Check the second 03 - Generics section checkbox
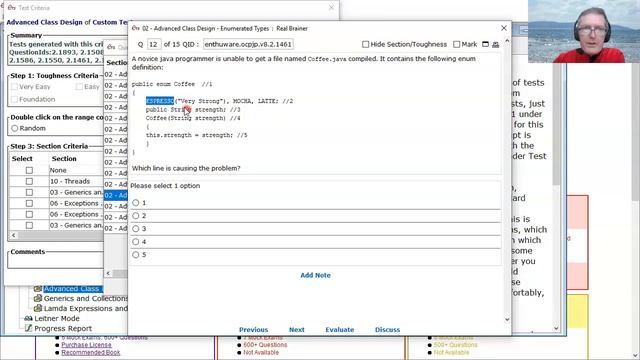The image size is (640, 360). (29, 225)
